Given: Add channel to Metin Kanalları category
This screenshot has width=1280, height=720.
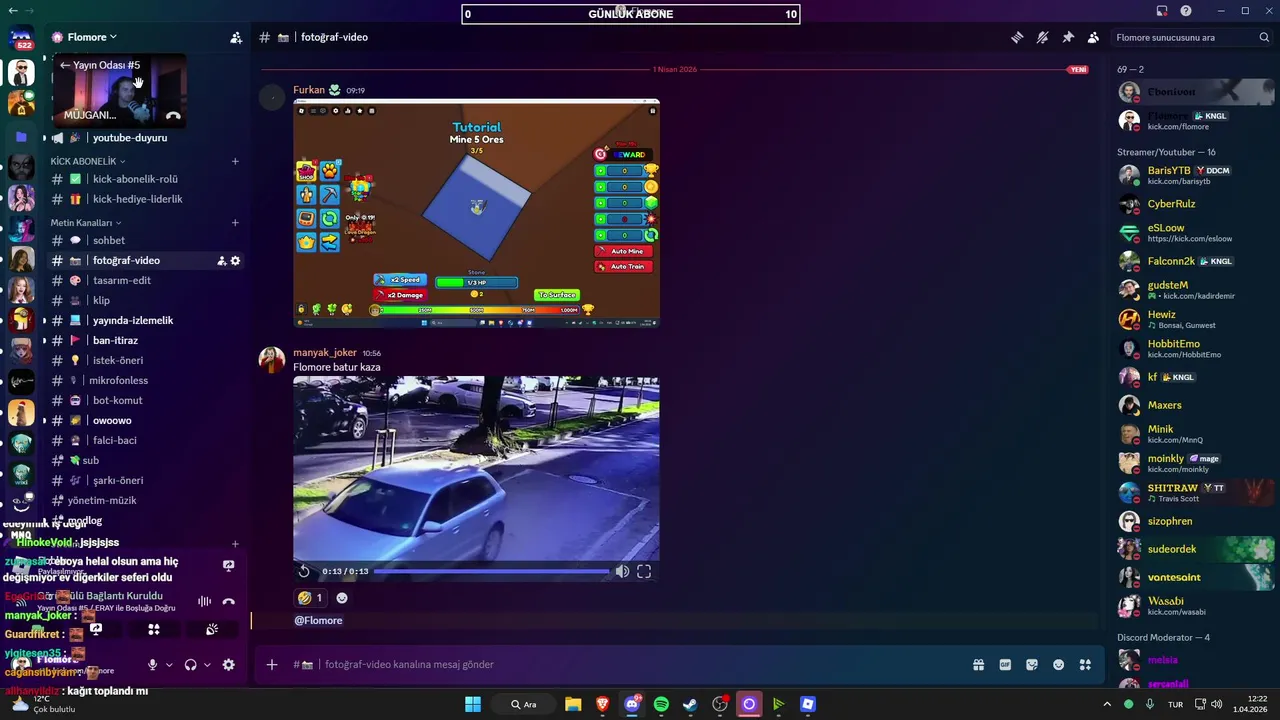Looking at the screenshot, I should point(235,223).
